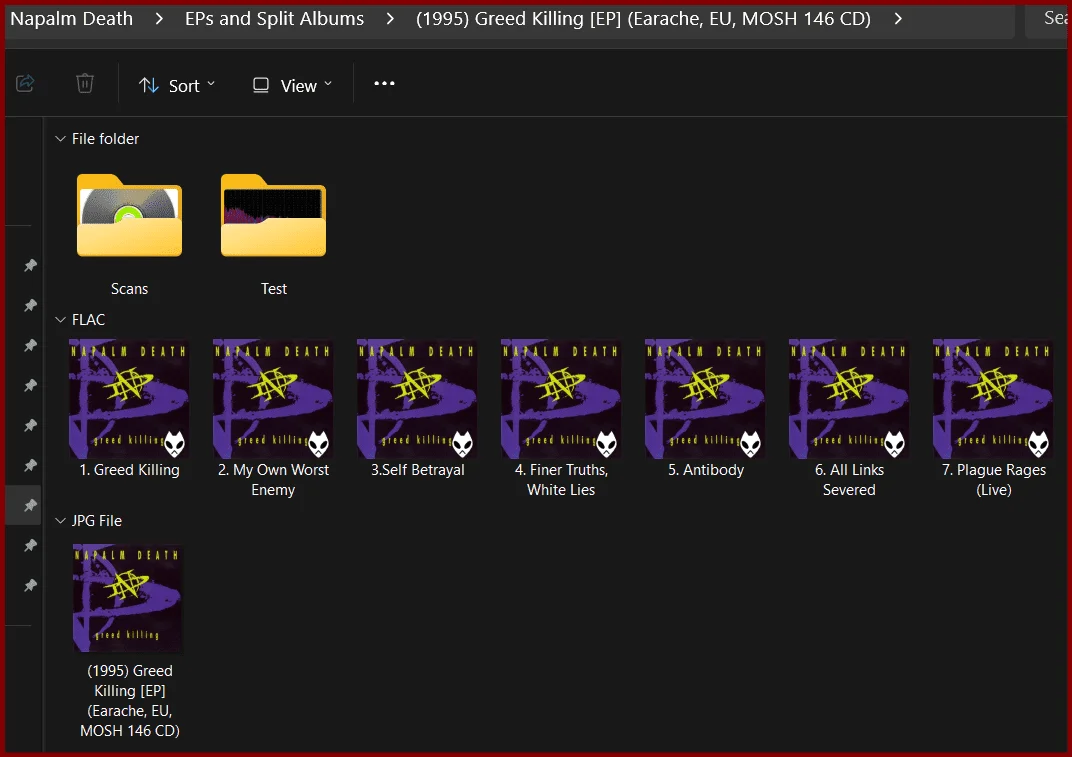Click the '7. Plague Rages (Live)' file name
Image resolution: width=1072 pixels, height=757 pixels.
point(993,479)
